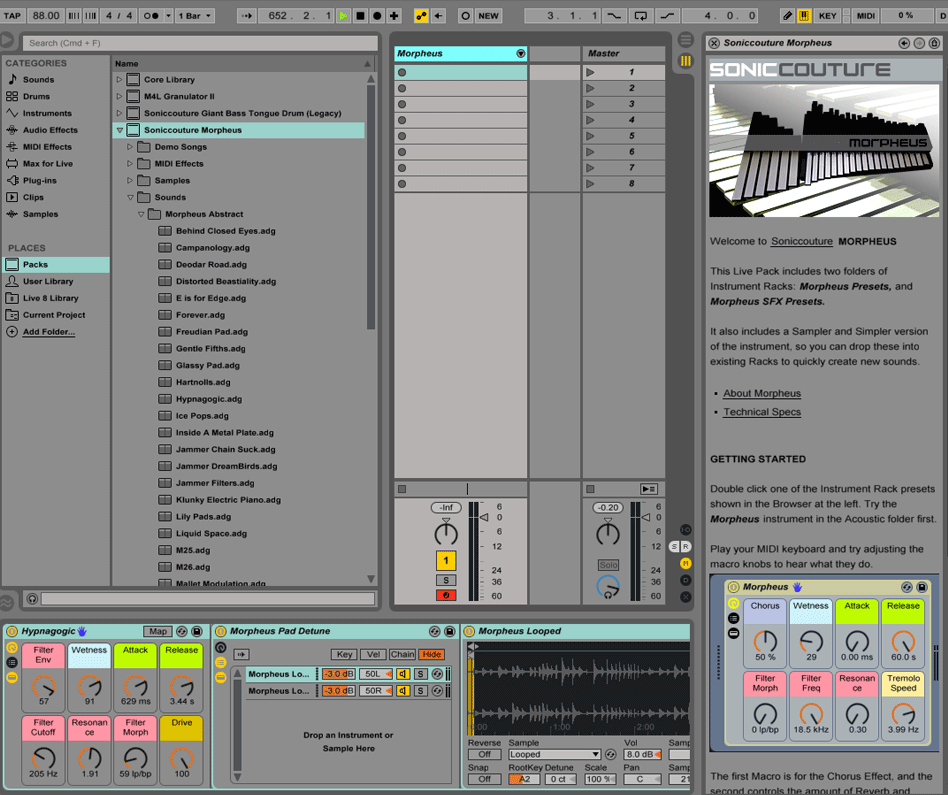Image resolution: width=948 pixels, height=795 pixels.
Task: Open the Looped sample mode dropdown
Action: (554, 754)
